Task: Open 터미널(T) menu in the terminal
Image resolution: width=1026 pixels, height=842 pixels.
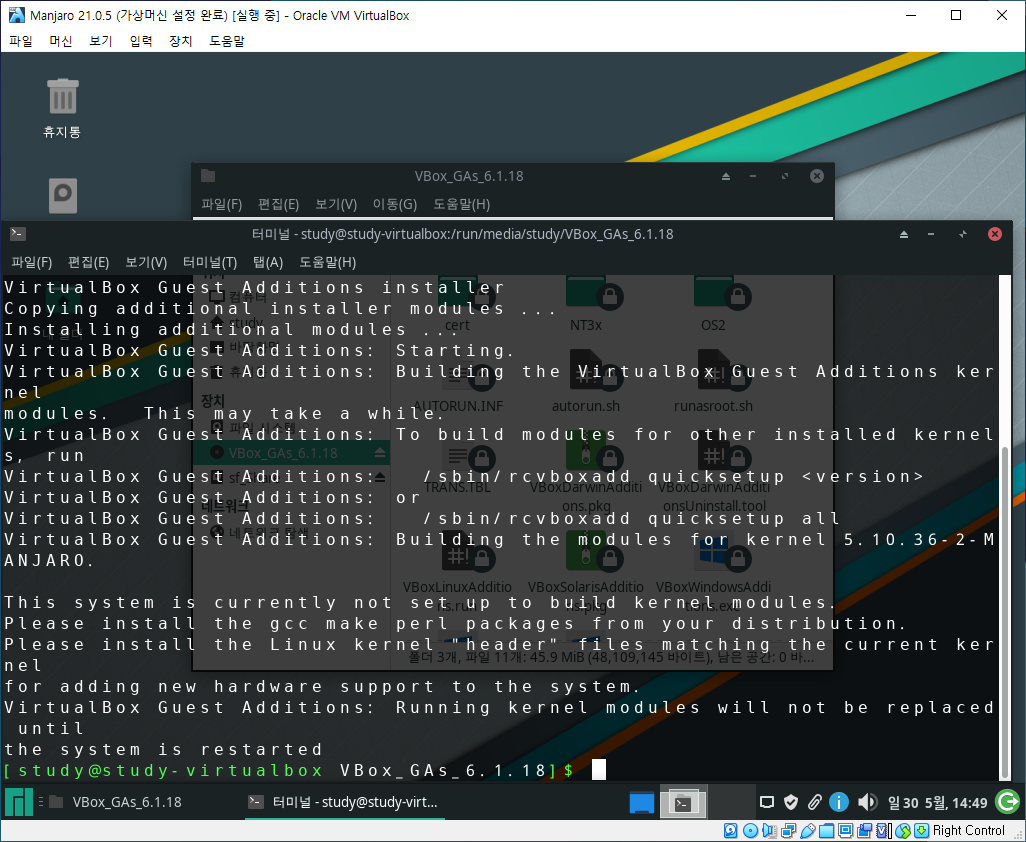Action: coord(209,262)
